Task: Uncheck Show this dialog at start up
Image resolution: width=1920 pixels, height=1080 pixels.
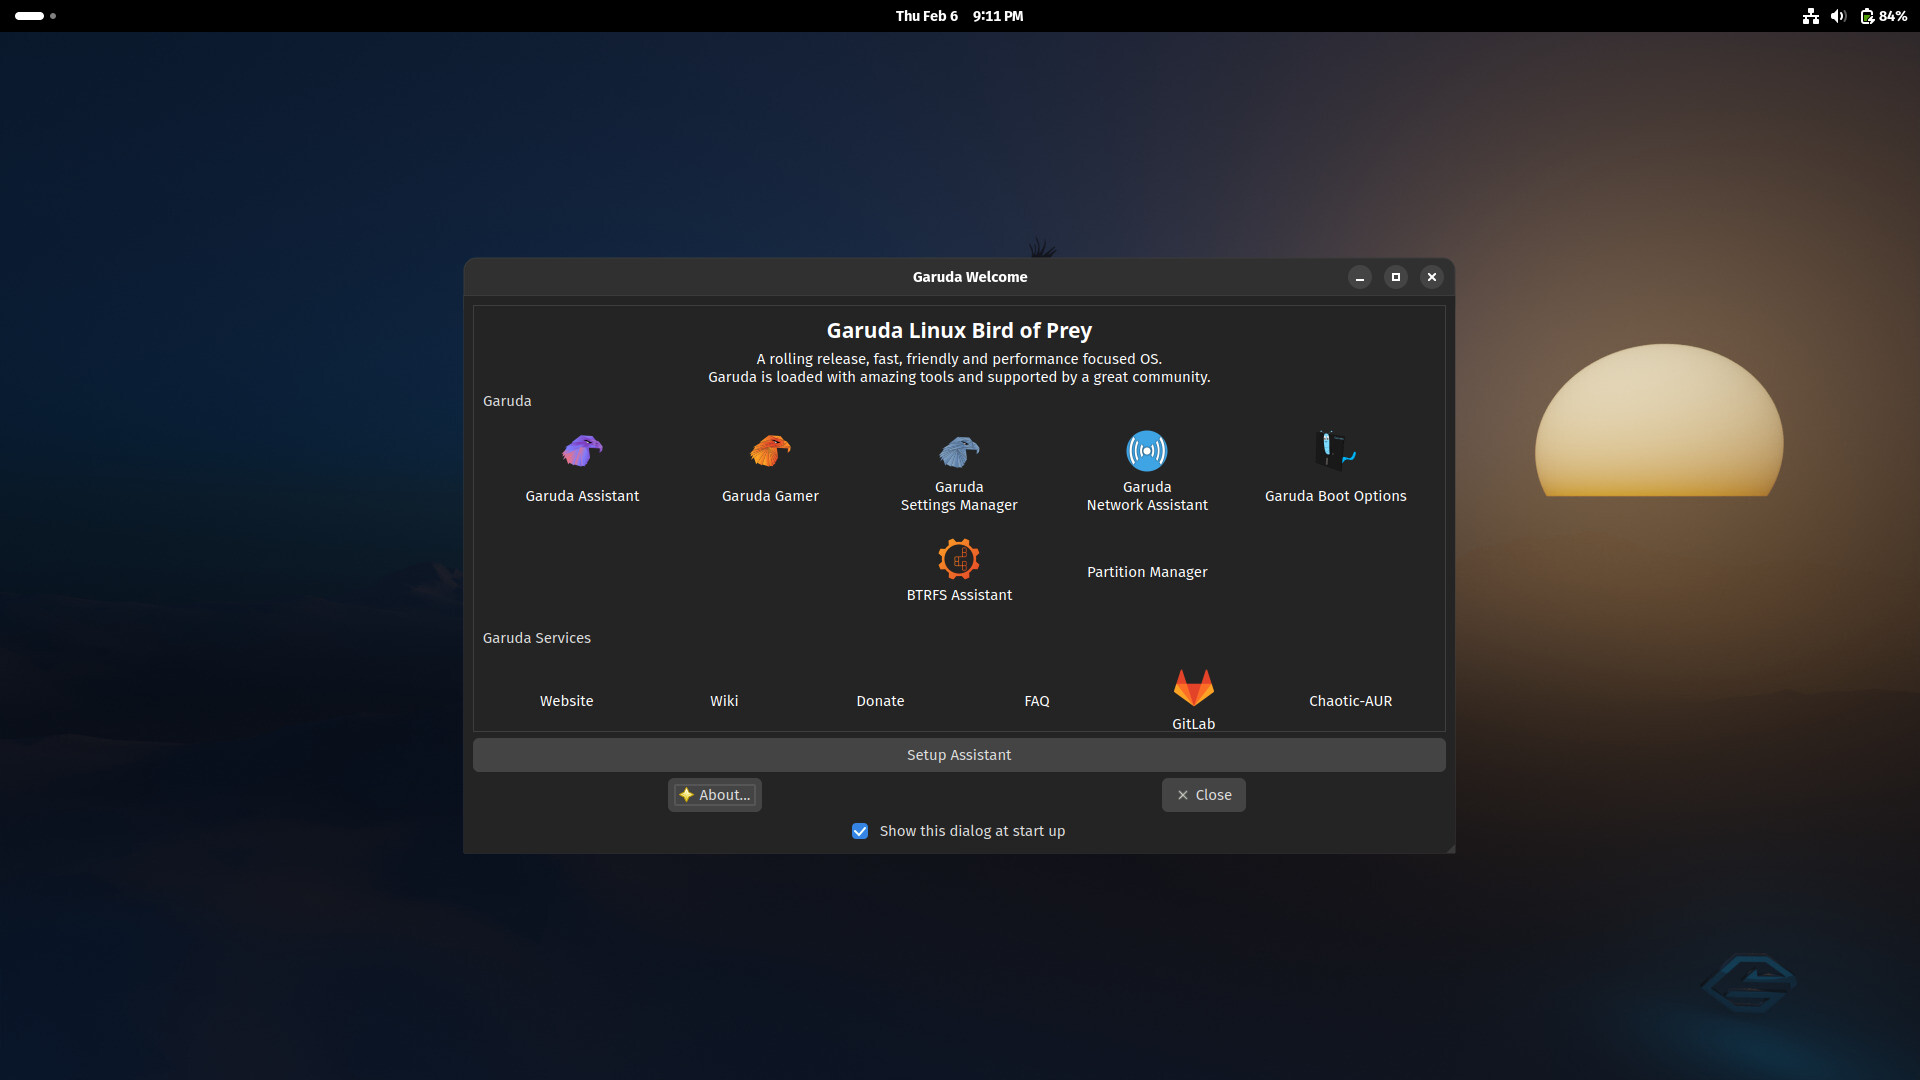Action: [860, 831]
